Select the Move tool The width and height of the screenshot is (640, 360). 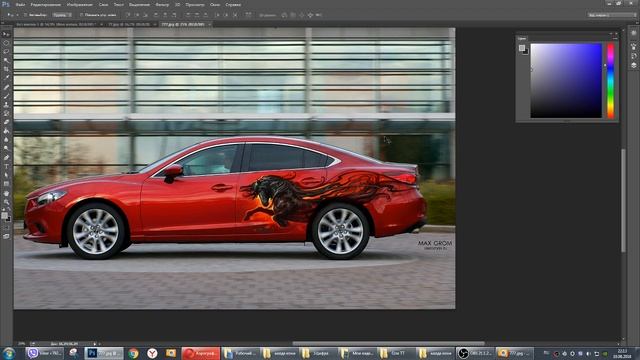(6, 34)
